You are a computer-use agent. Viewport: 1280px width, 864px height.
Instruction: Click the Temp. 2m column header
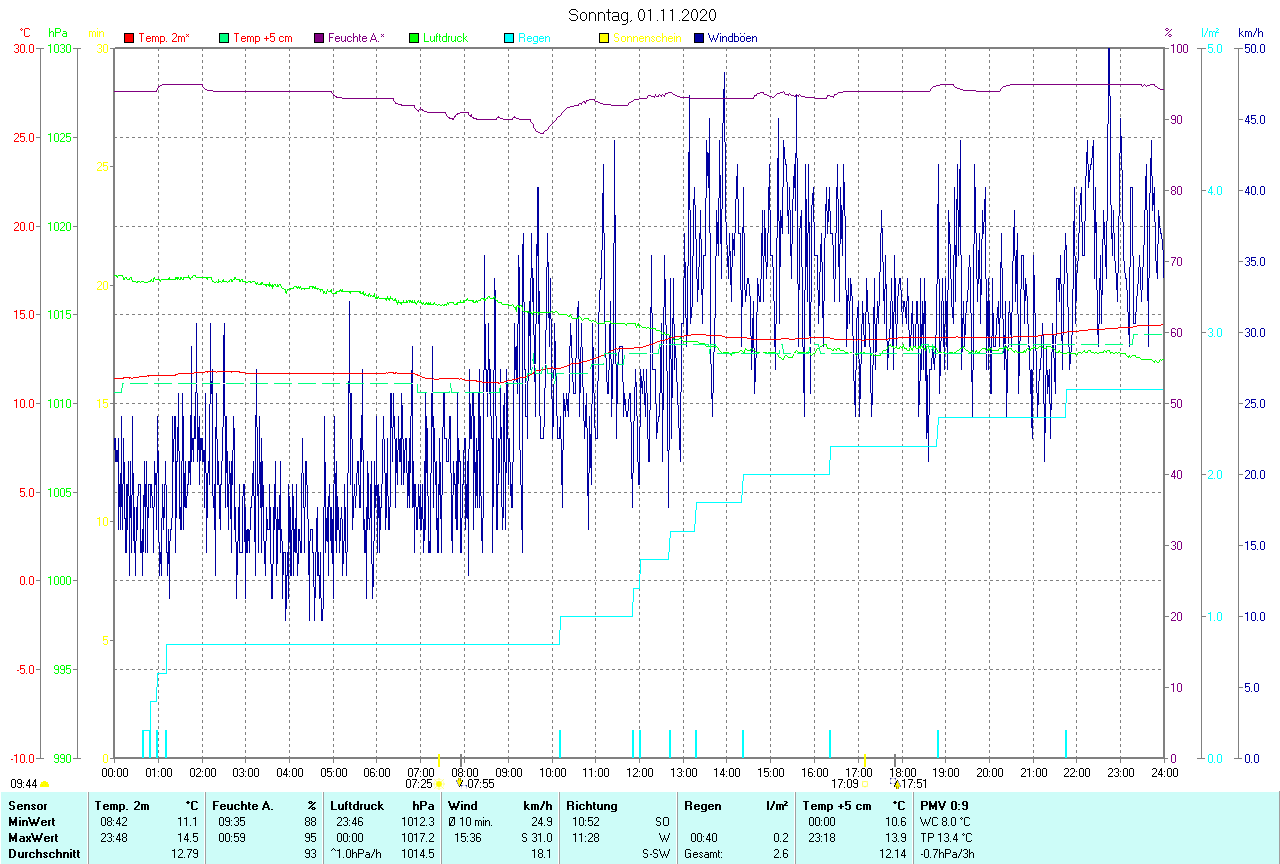click(122, 806)
